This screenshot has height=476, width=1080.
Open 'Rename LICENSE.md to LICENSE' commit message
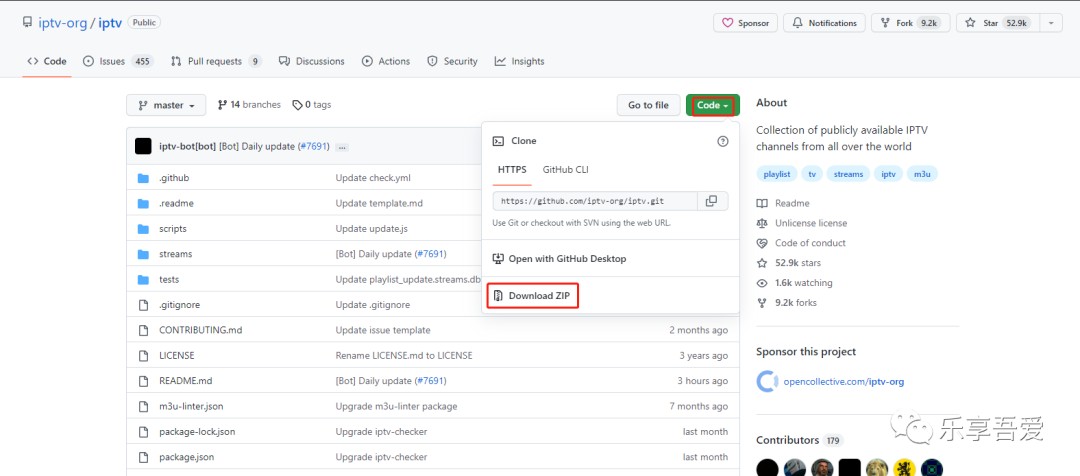(x=404, y=356)
